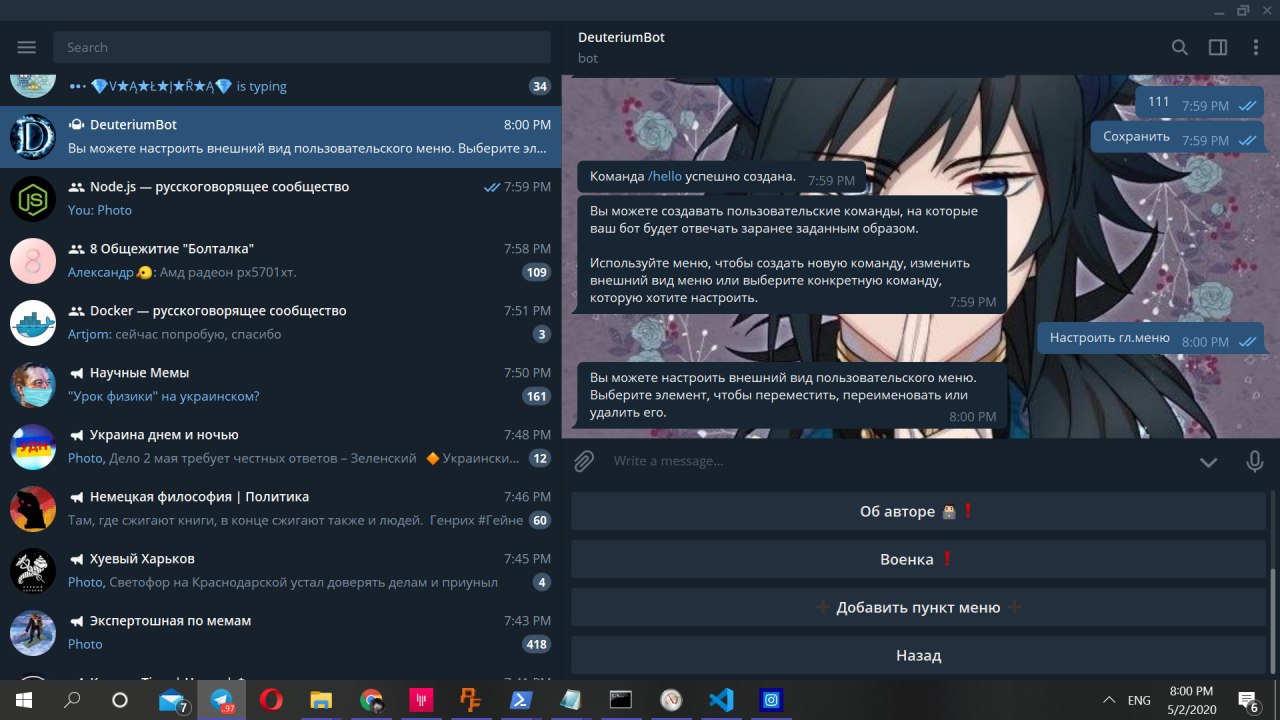The height and width of the screenshot is (720, 1280).
Task: Open the Node.js русскоговорящее сообщество chat
Action: click(280, 199)
